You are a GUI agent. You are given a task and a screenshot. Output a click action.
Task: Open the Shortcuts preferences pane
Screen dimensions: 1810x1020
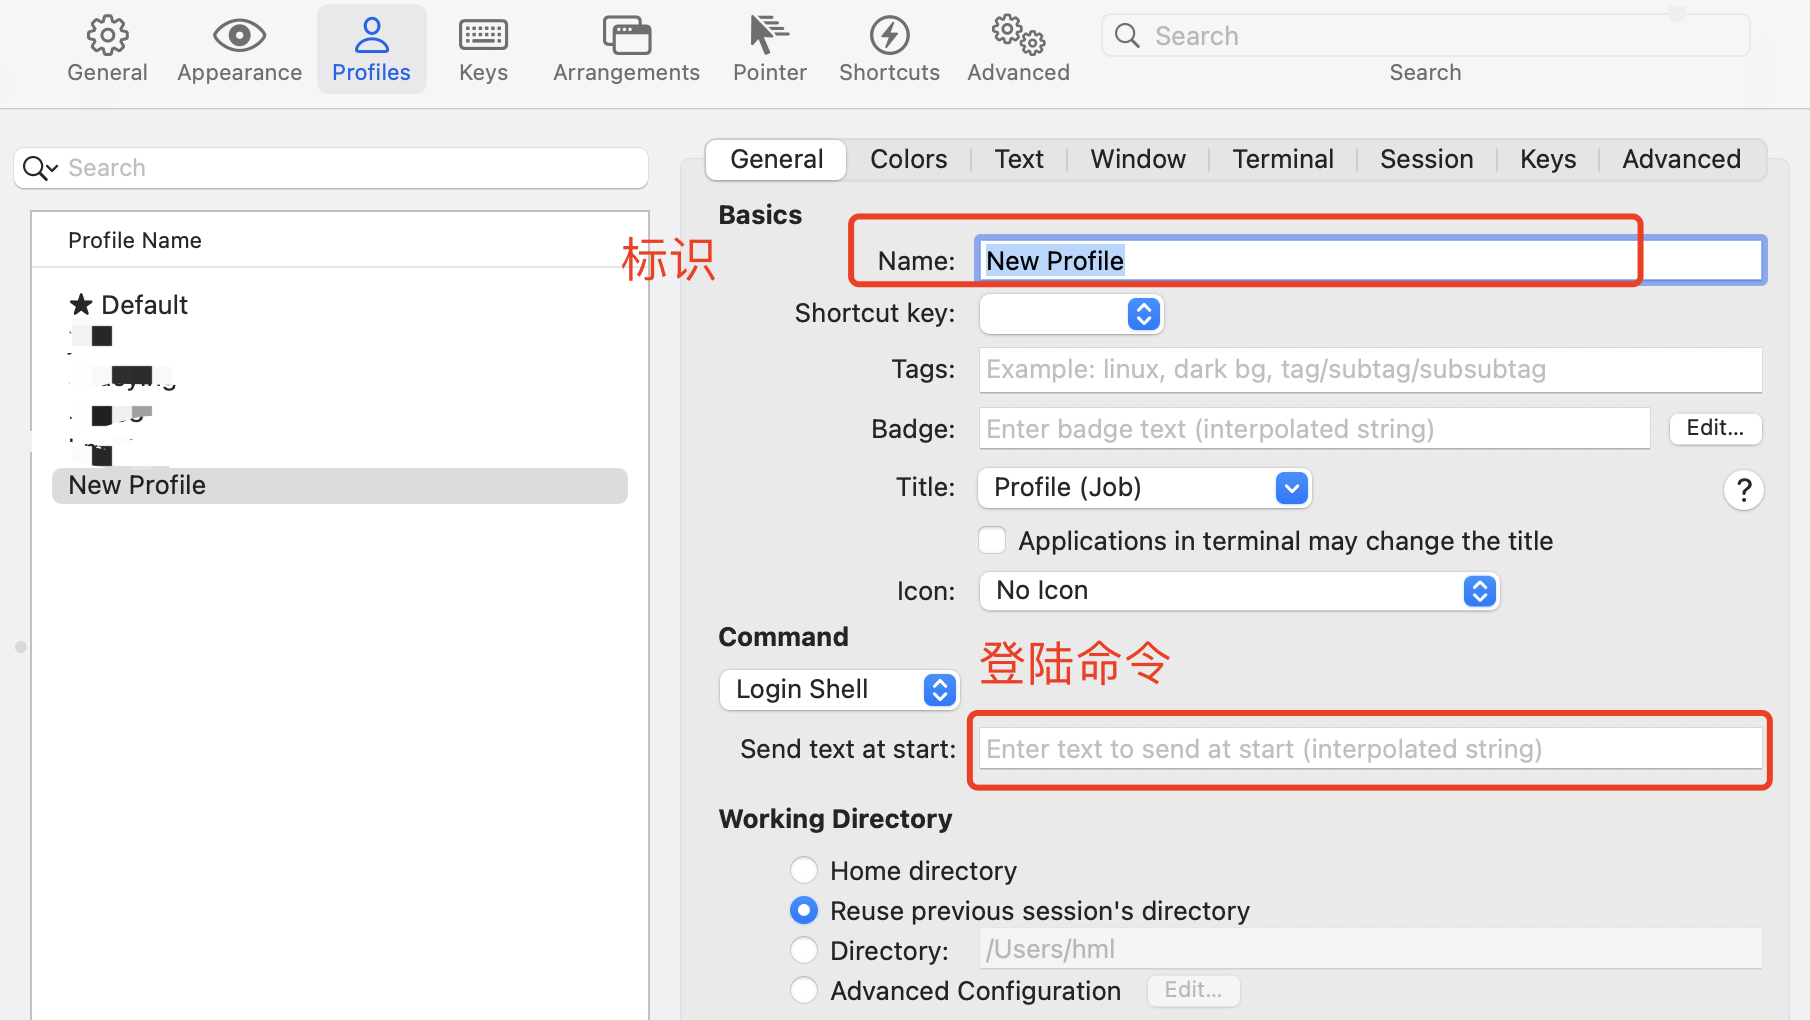coord(889,49)
